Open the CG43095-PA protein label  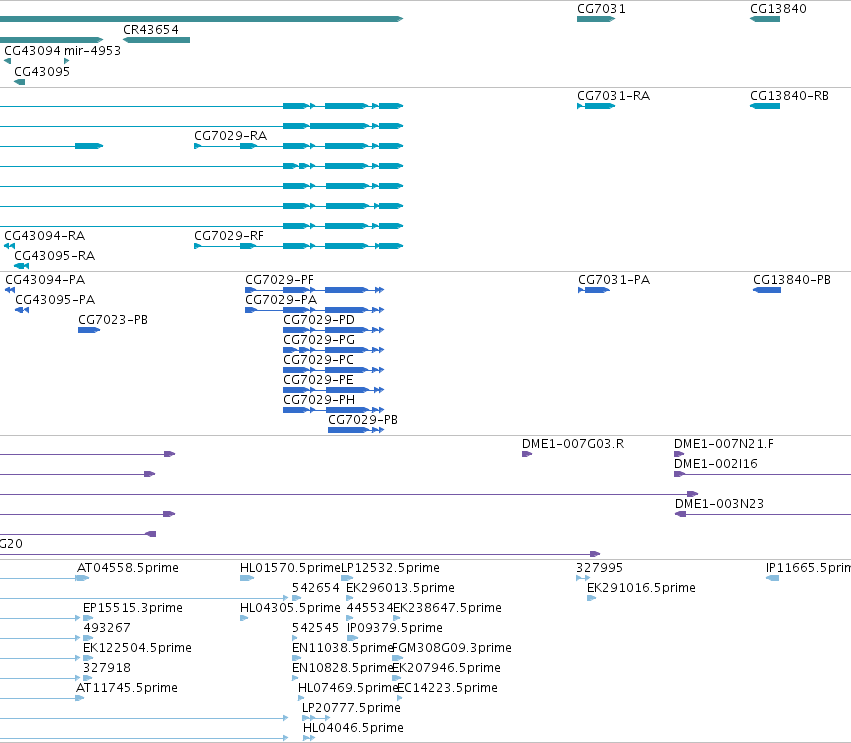pyautogui.click(x=55, y=300)
